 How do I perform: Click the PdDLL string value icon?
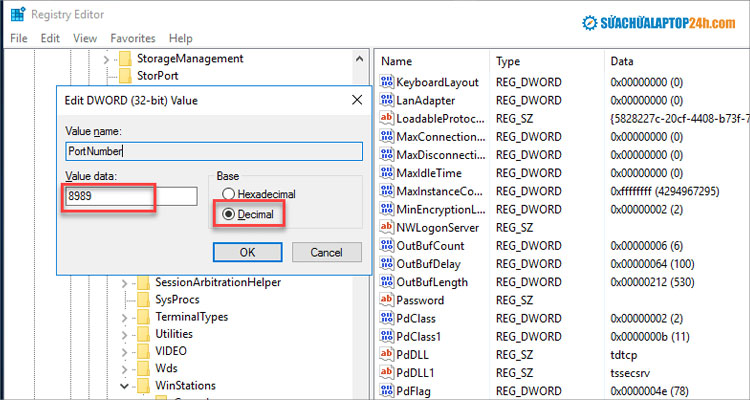point(386,355)
